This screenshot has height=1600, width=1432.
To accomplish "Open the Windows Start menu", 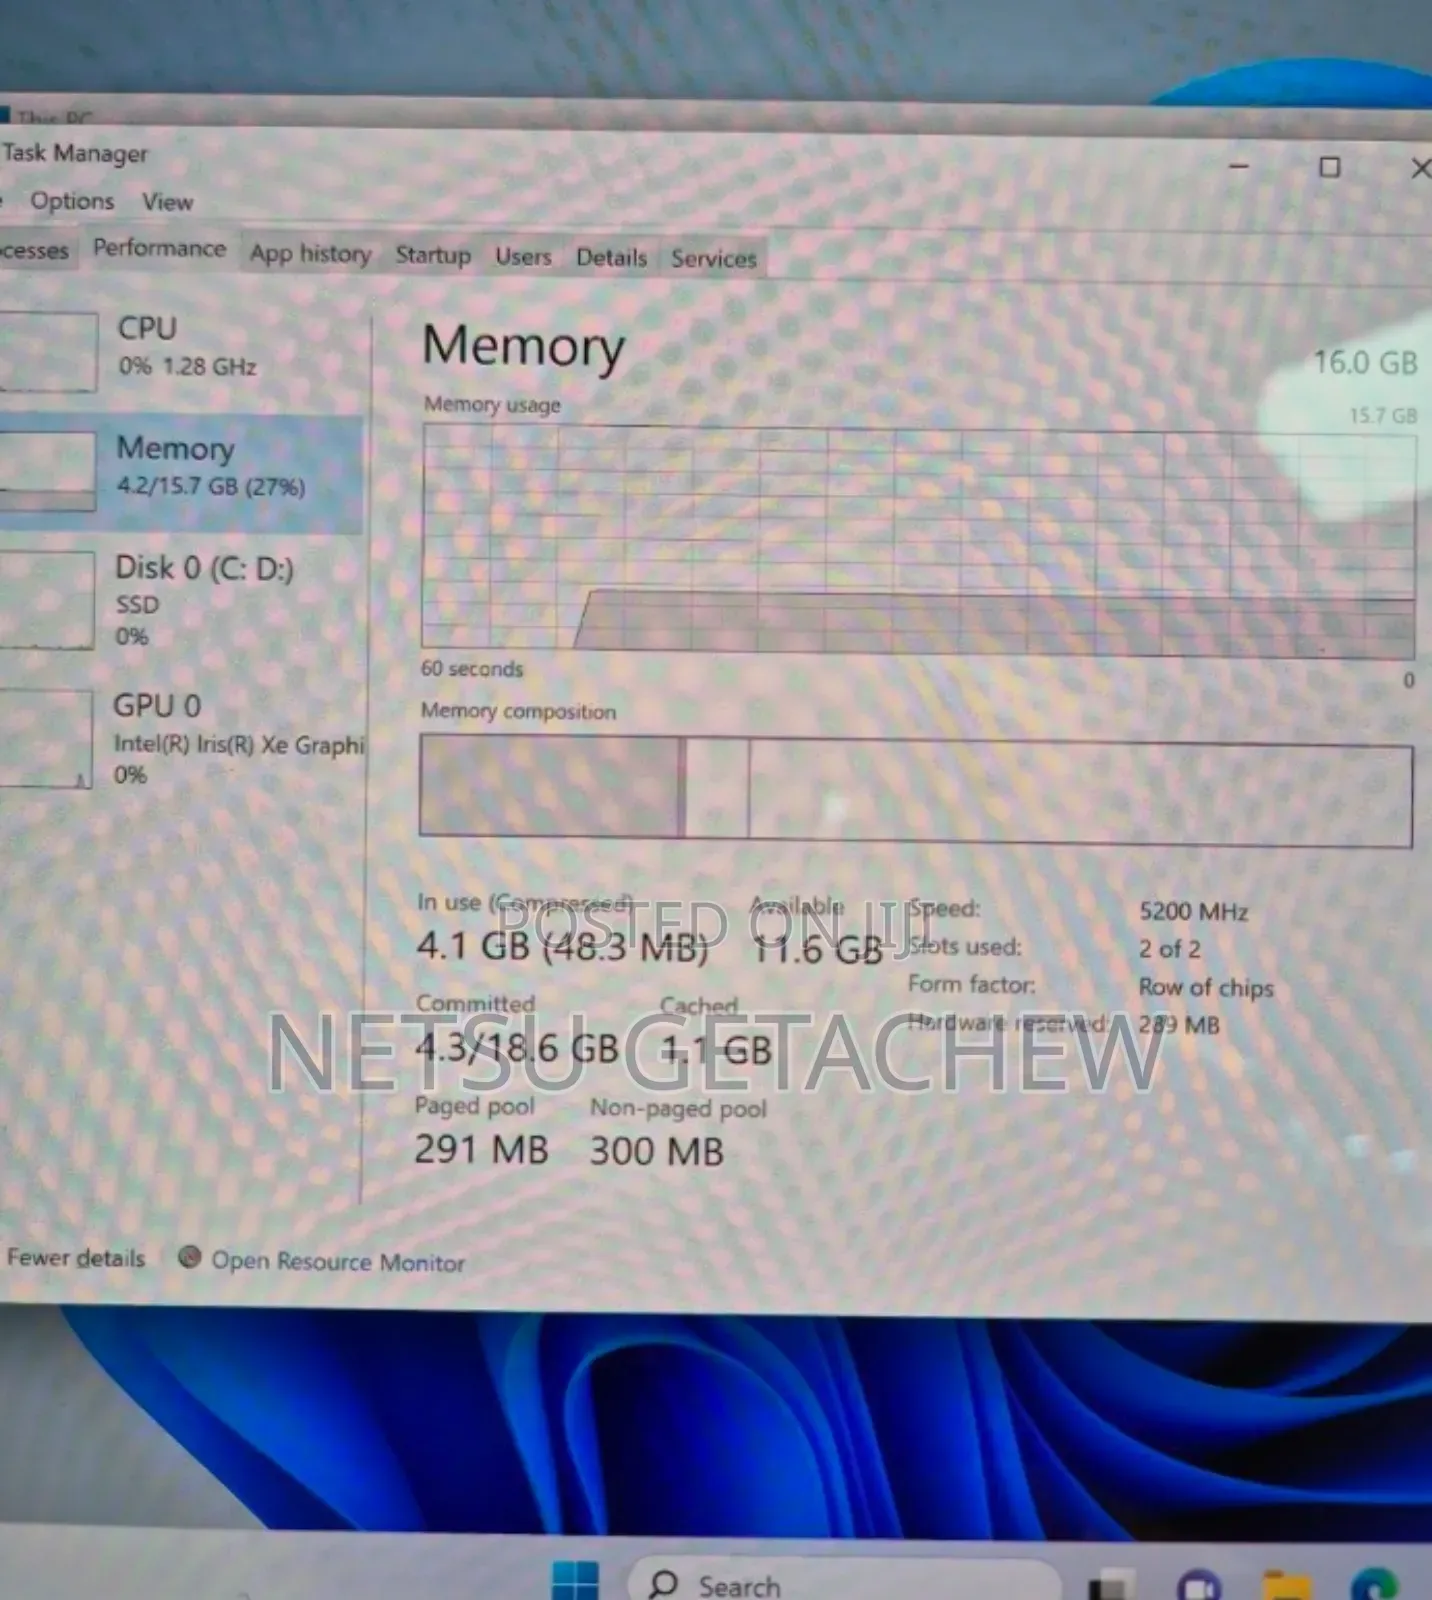I will 575,1582.
